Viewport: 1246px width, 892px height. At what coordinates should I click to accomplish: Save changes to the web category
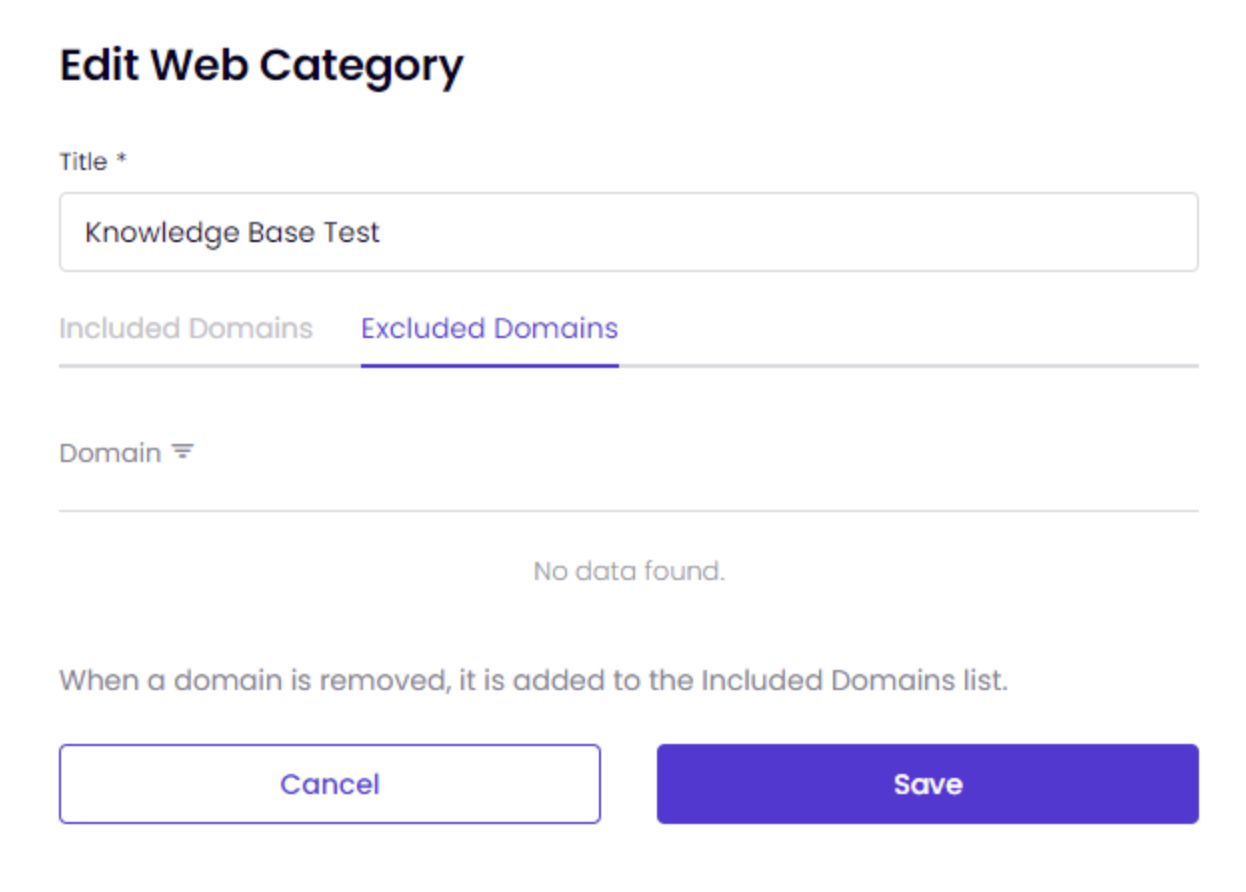coord(927,784)
